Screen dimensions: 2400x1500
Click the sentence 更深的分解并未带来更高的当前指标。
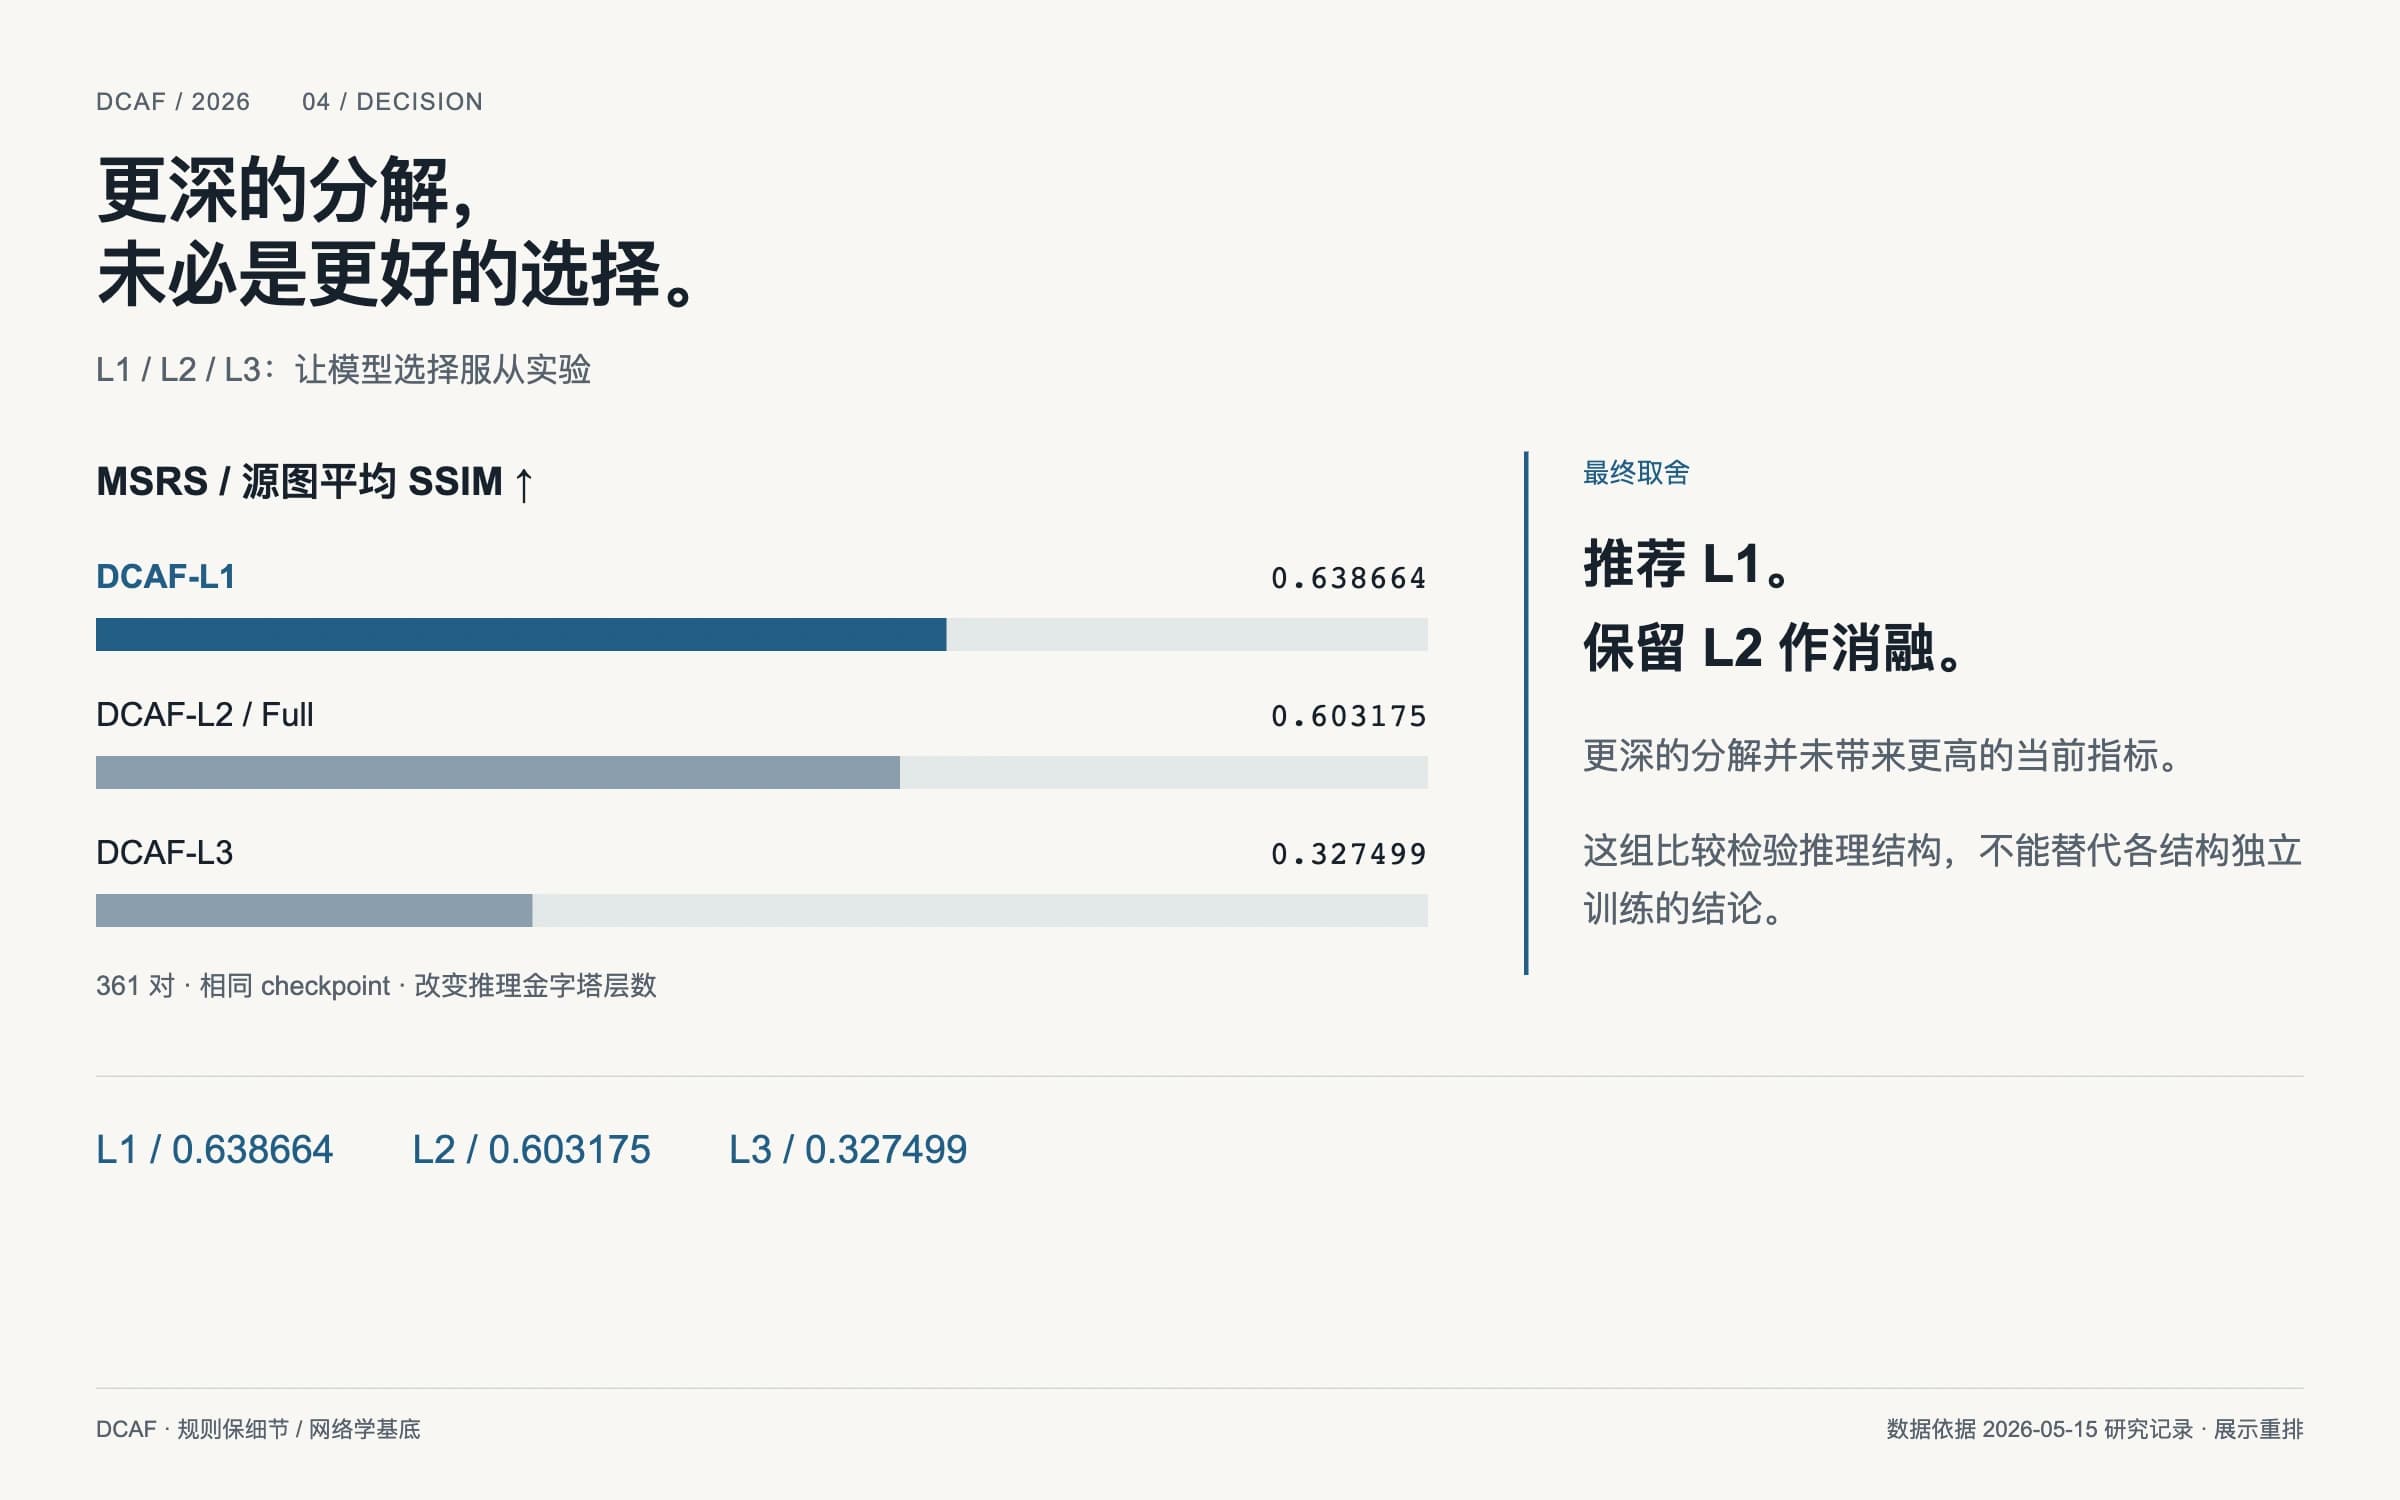[x=1881, y=756]
